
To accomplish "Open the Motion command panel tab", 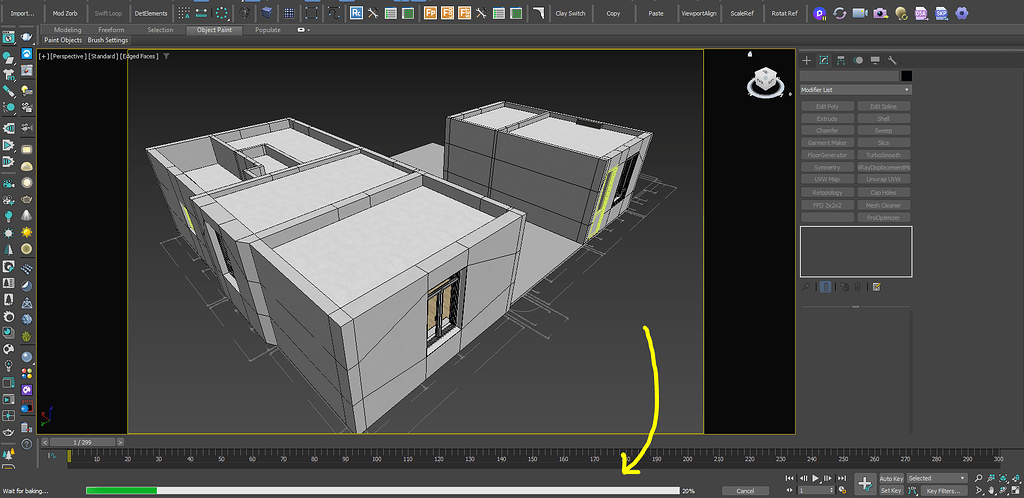I will tap(858, 60).
